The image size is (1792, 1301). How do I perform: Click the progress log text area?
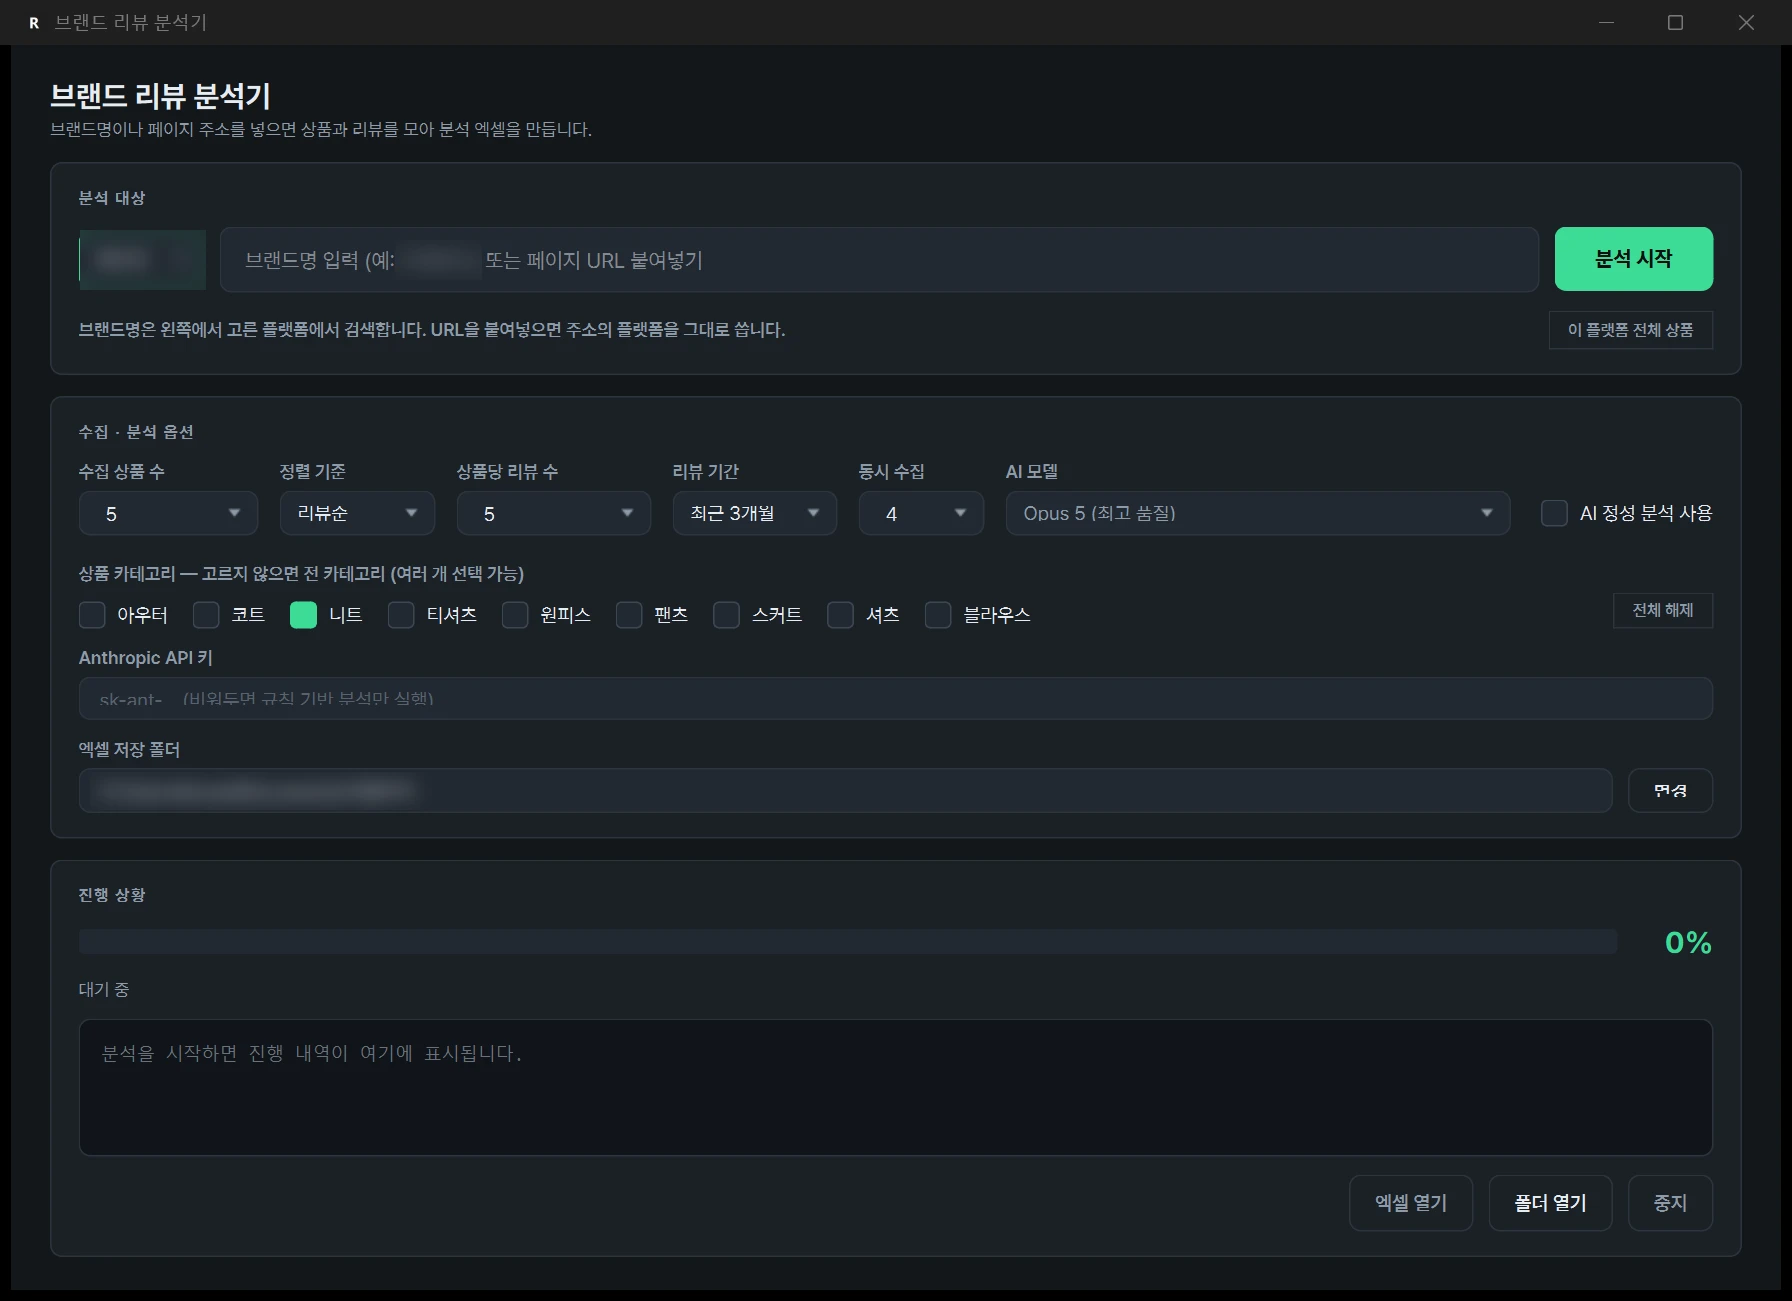pyautogui.click(x=896, y=1088)
